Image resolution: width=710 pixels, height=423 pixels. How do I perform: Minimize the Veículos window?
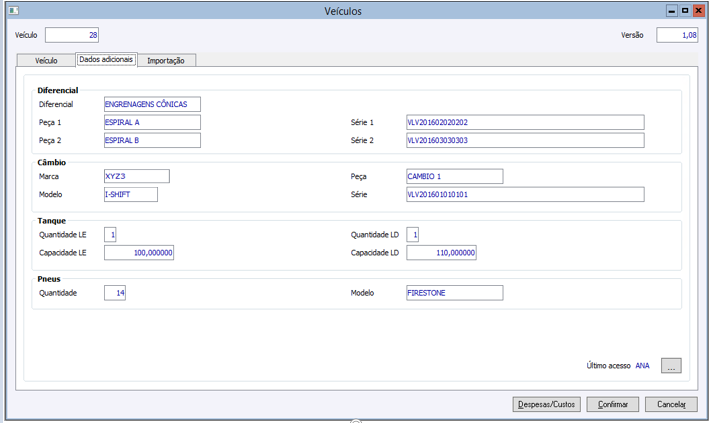[671, 10]
